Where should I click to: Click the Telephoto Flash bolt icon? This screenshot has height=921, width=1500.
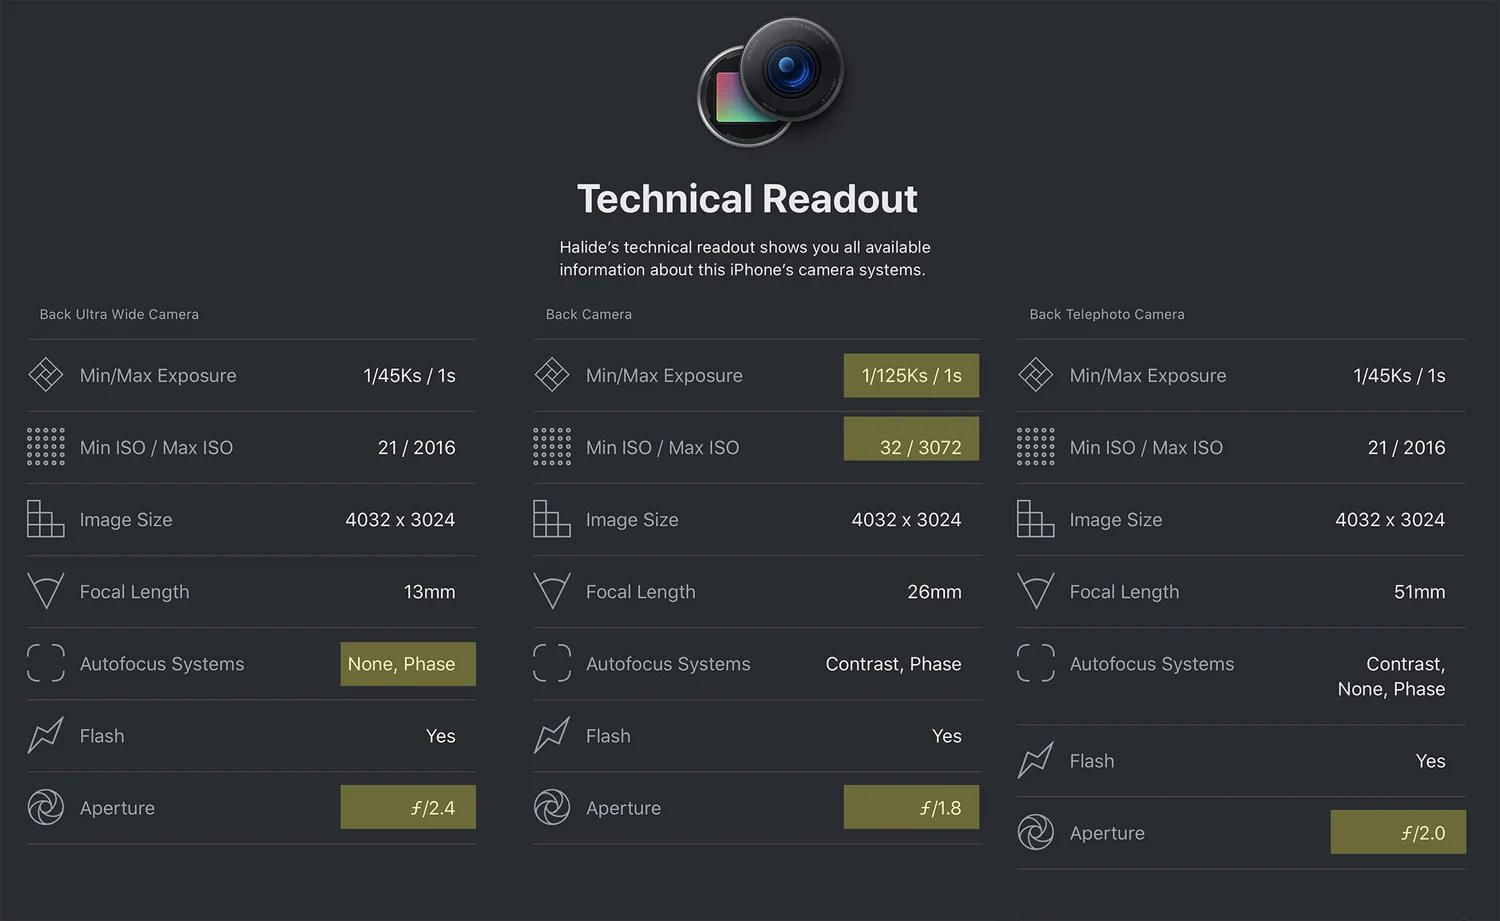pyautogui.click(x=1035, y=760)
